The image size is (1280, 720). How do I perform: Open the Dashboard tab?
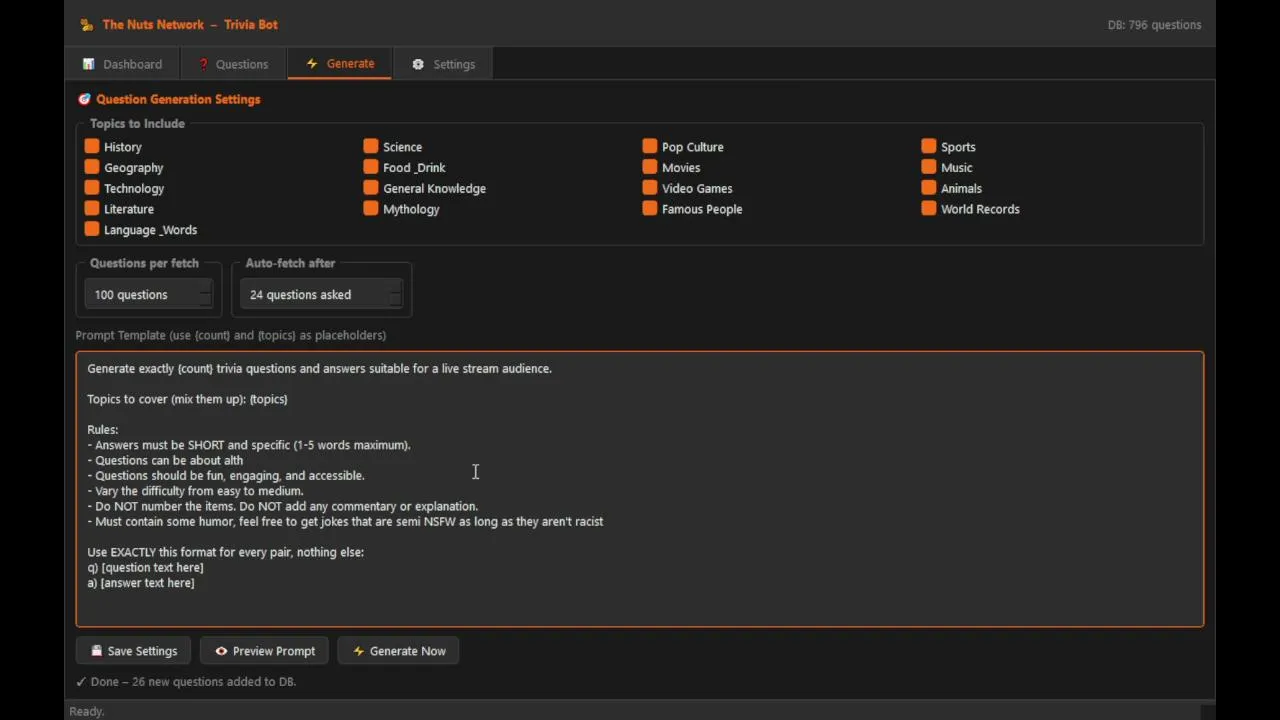click(x=123, y=64)
